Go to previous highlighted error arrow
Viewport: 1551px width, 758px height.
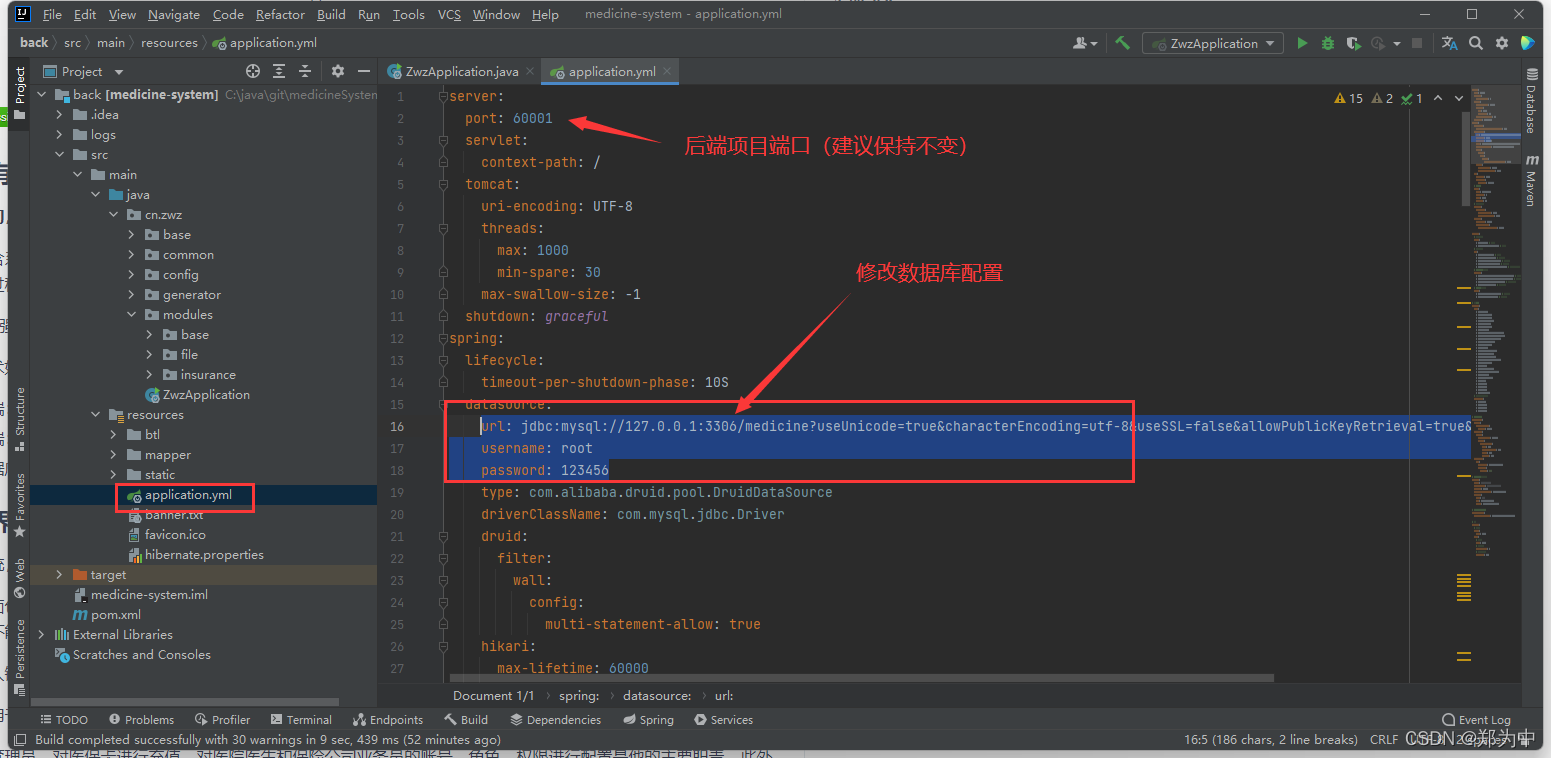(x=1438, y=98)
